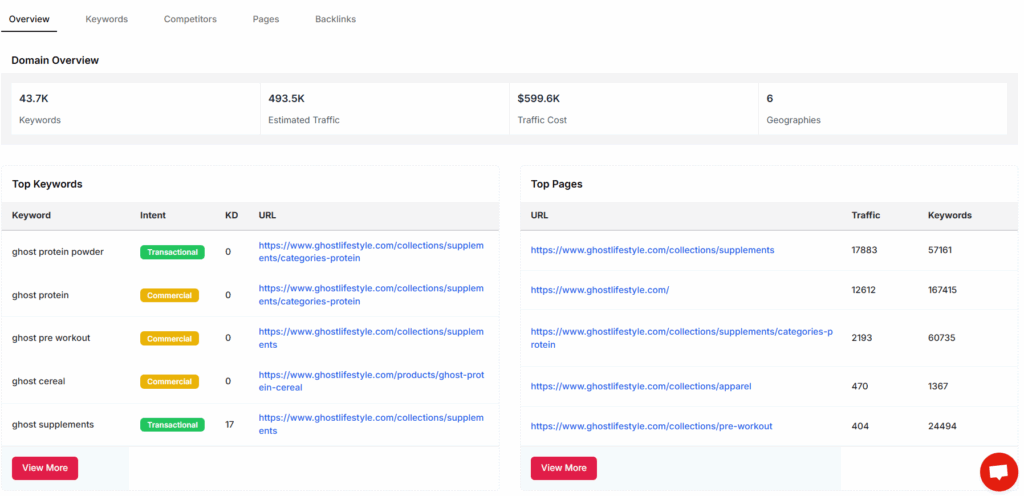Viewport: 1024px width, 496px height.
Task: Click Commercial badge for ghost cereal
Action: point(169,381)
